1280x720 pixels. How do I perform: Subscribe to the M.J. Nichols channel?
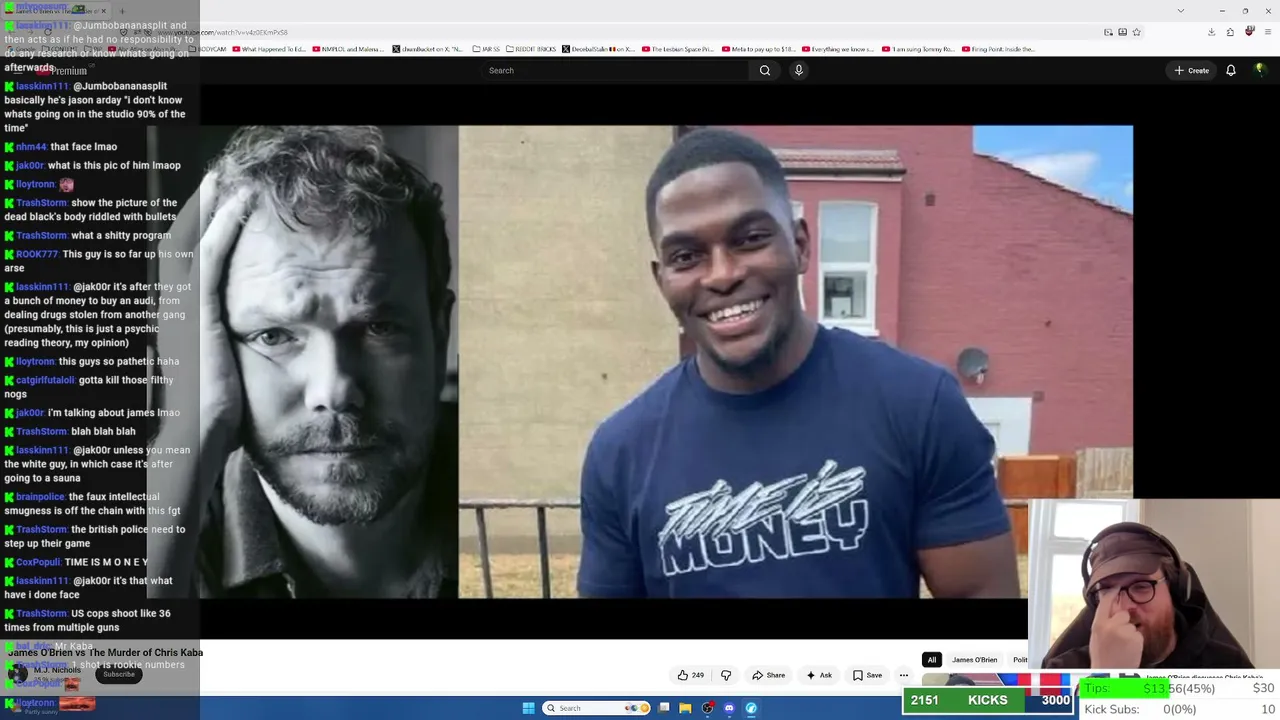point(118,674)
